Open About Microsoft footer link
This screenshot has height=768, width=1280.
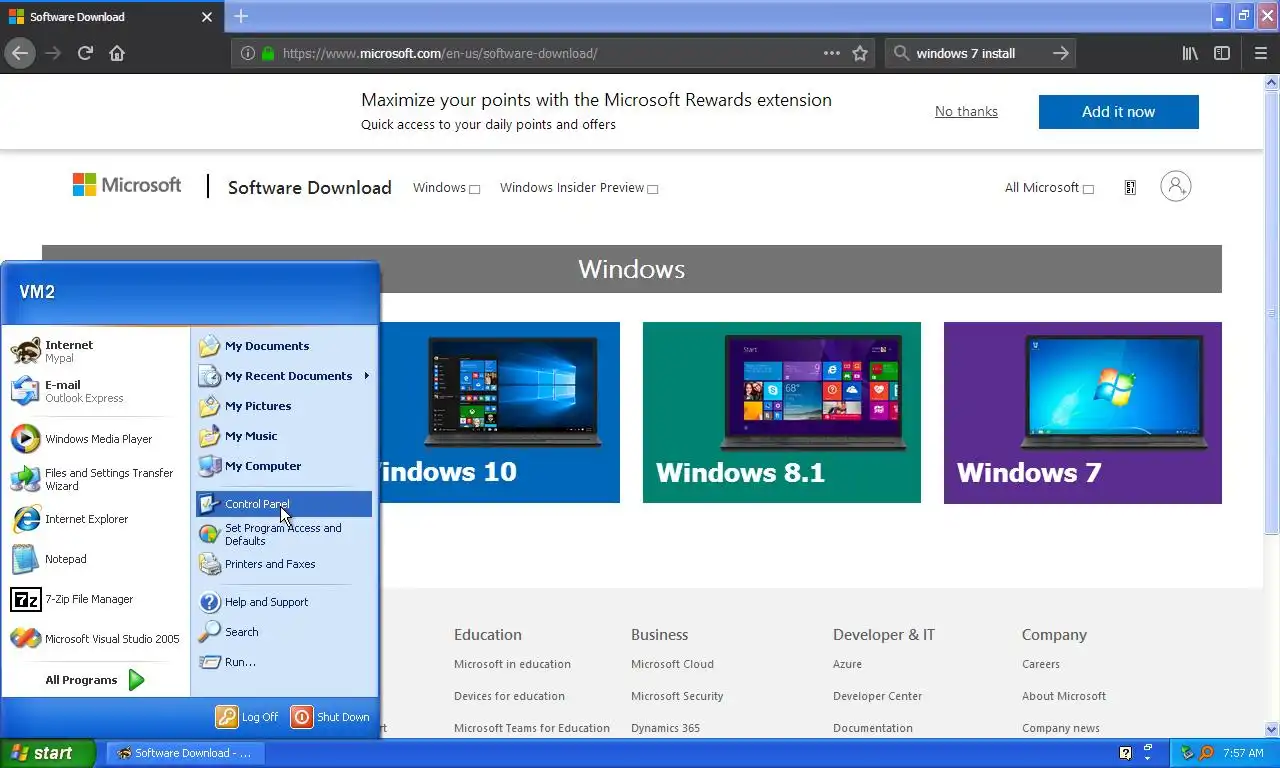pyautogui.click(x=1064, y=696)
